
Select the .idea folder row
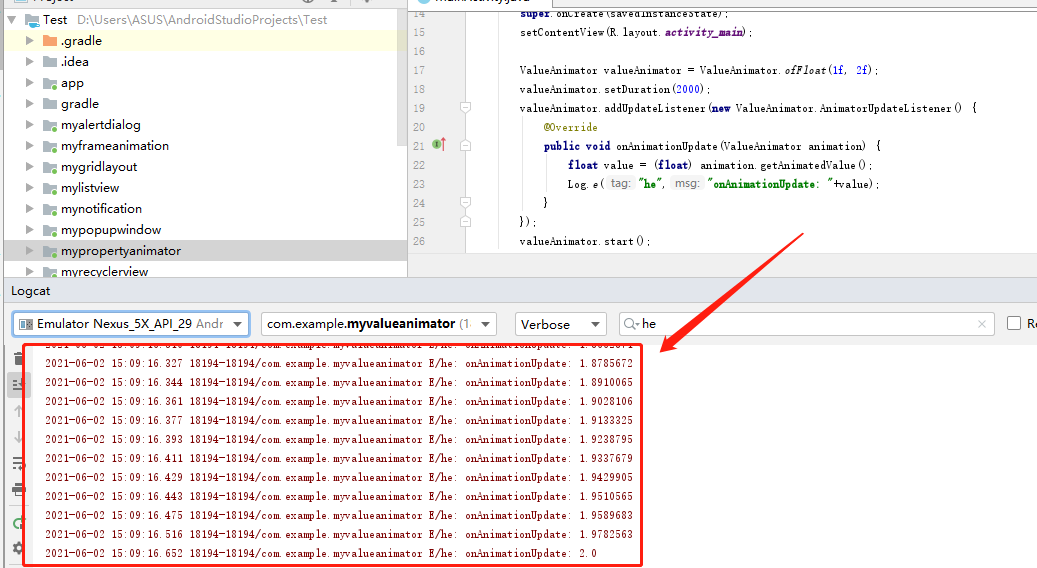(x=205, y=61)
